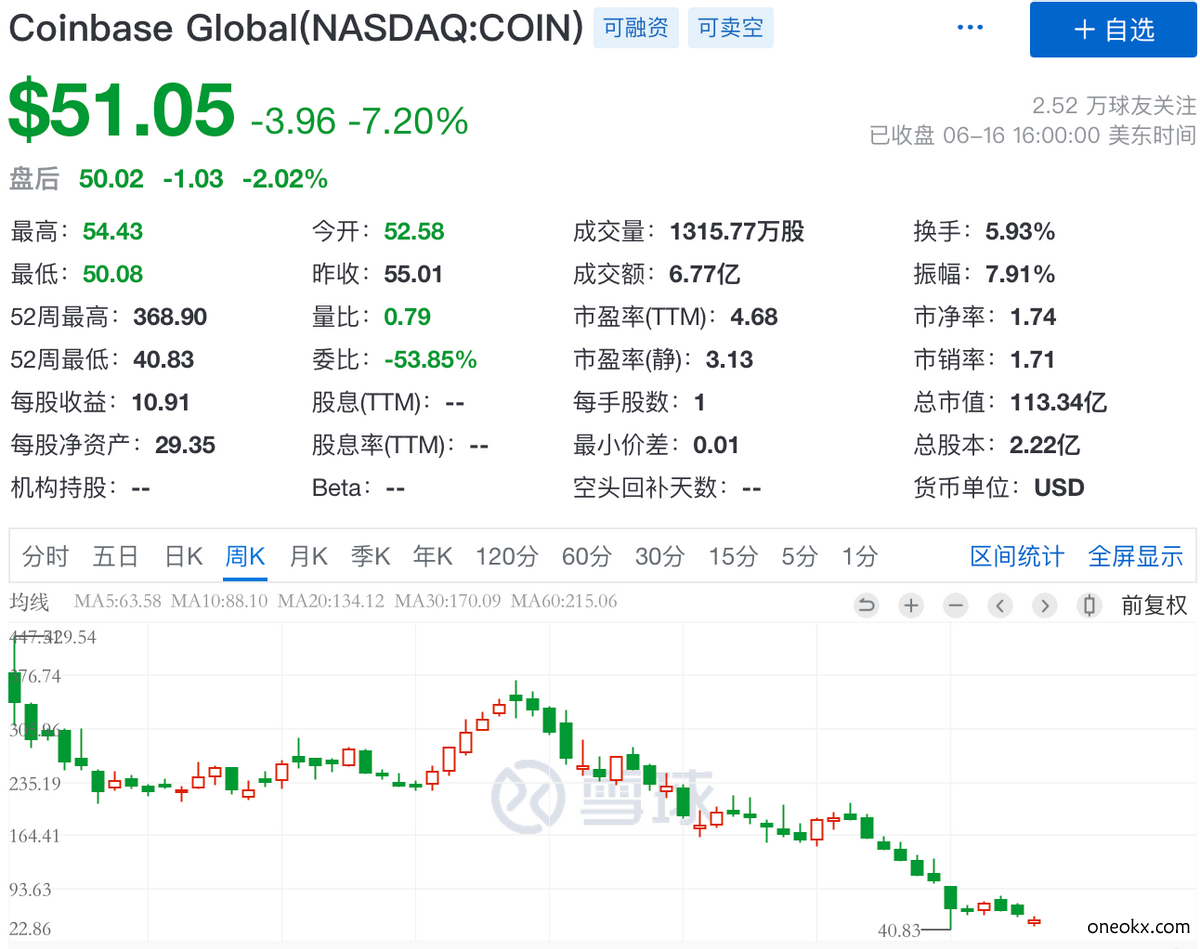1200x949 pixels.
Task: Select the 15分 interval tab
Action: pyautogui.click(x=734, y=556)
